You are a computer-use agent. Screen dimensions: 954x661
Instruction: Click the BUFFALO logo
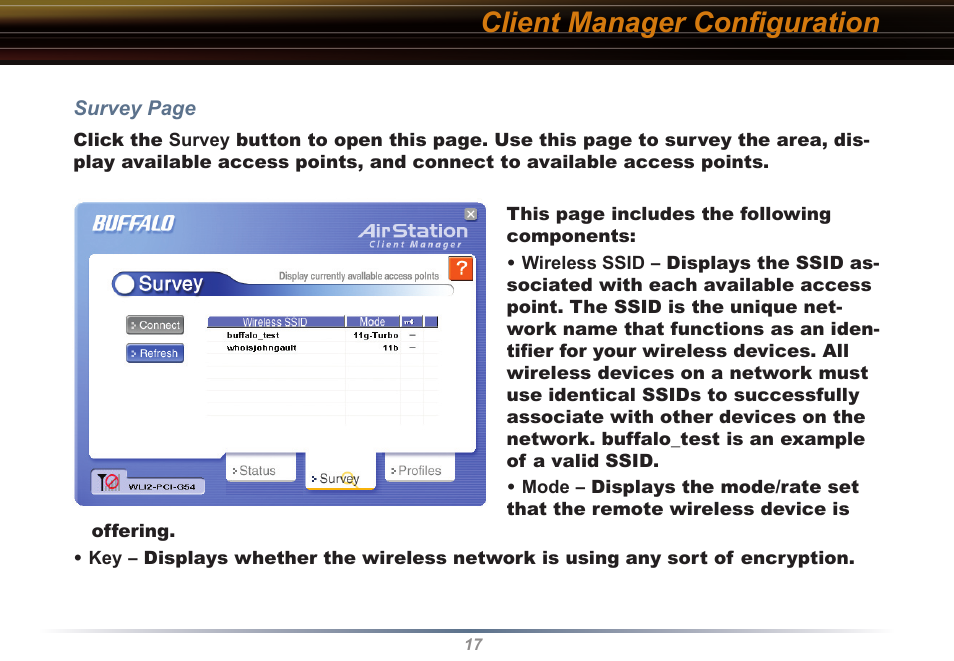pyautogui.click(x=133, y=223)
